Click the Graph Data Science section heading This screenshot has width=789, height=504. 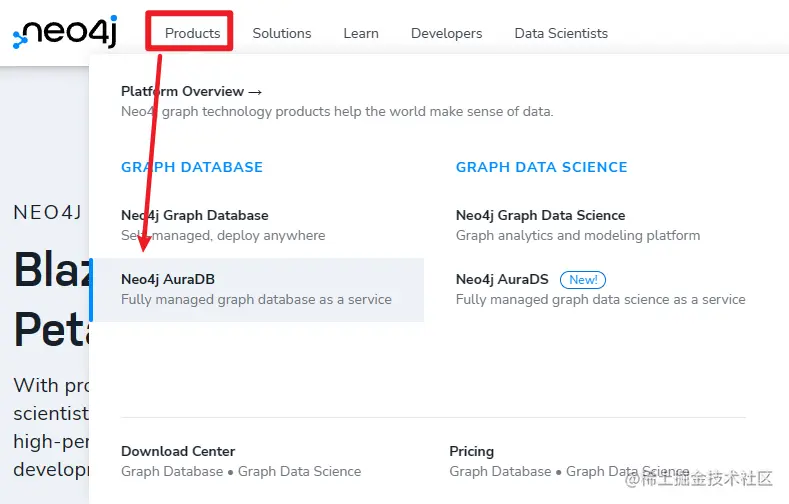[x=541, y=167]
